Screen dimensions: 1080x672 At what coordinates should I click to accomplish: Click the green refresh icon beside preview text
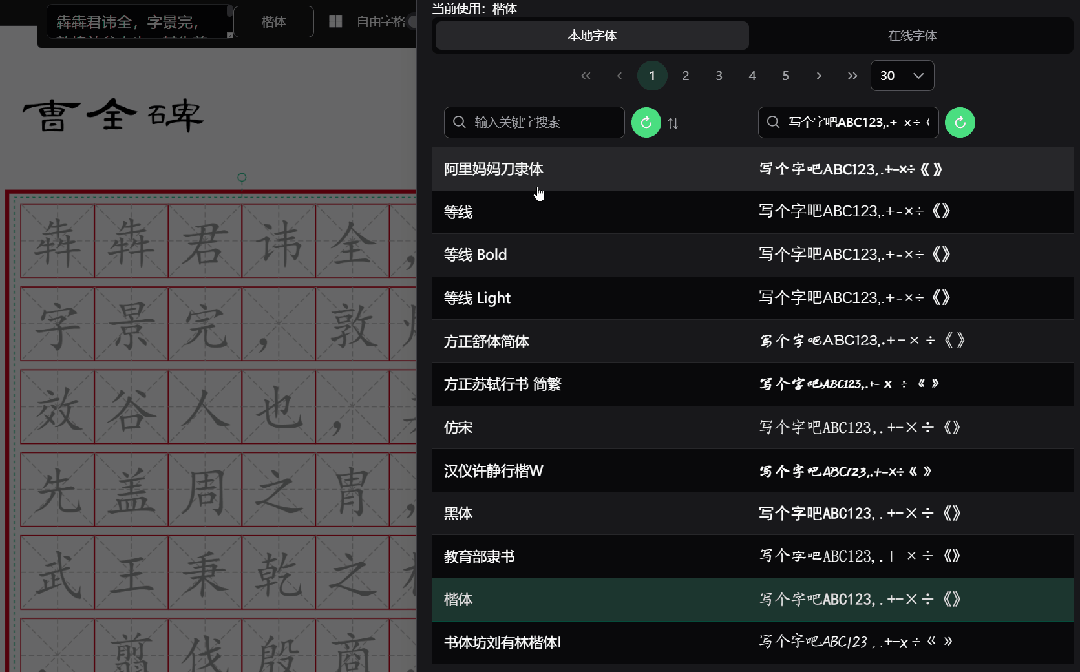tap(960, 122)
